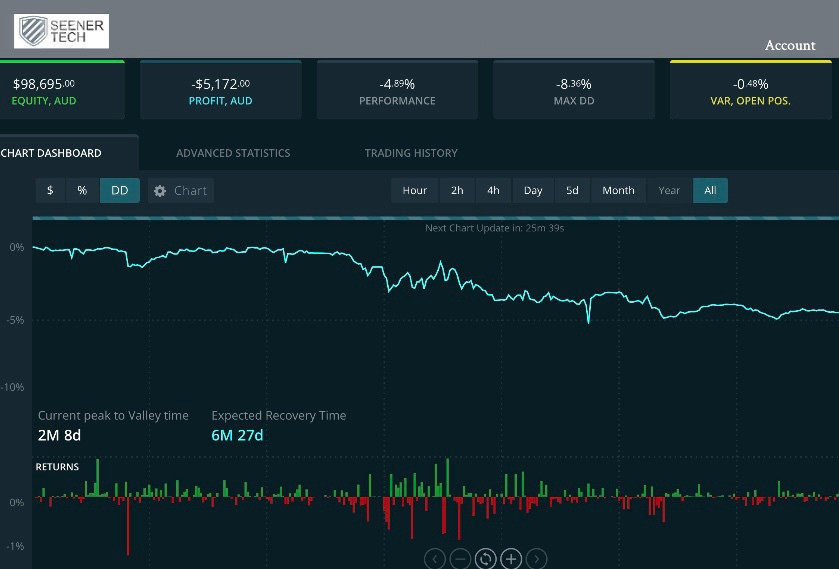Select the 2h timeframe
This screenshot has height=569, width=839.
coord(457,191)
